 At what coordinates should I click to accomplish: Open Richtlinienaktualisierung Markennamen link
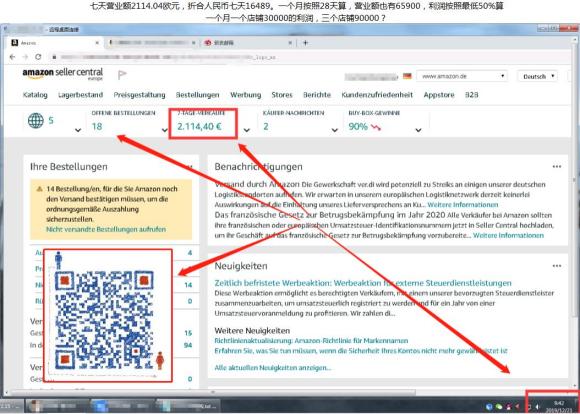click(x=311, y=341)
